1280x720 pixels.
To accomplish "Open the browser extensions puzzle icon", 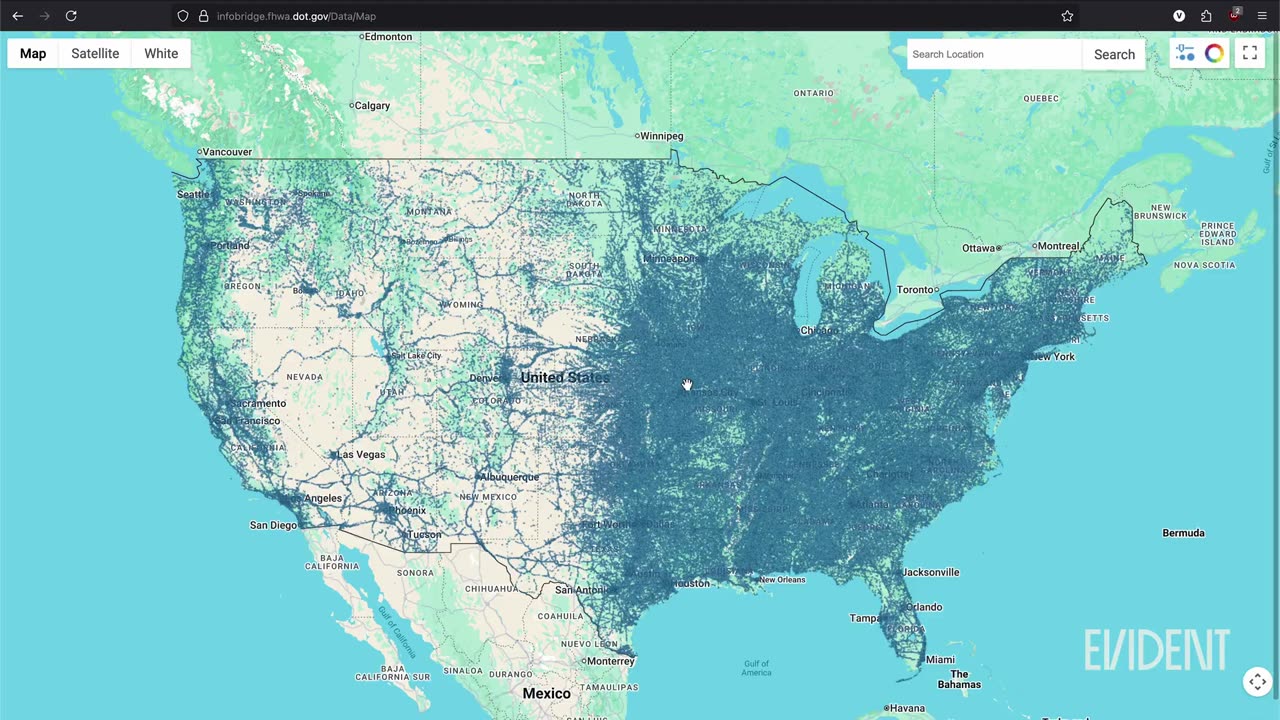I will 1207,16.
